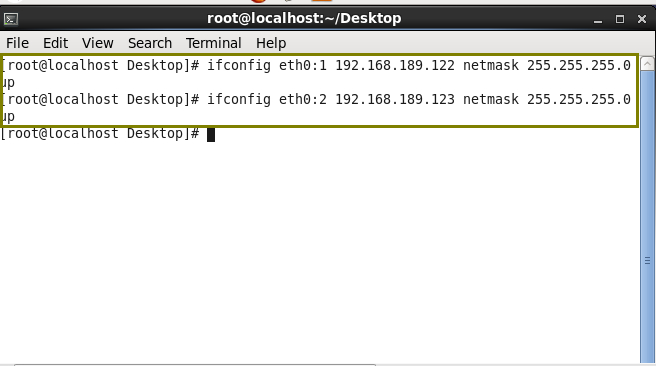Viewport: 656px width, 366px height.
Task: Click the current empty prompt line
Action: (x=108, y=134)
